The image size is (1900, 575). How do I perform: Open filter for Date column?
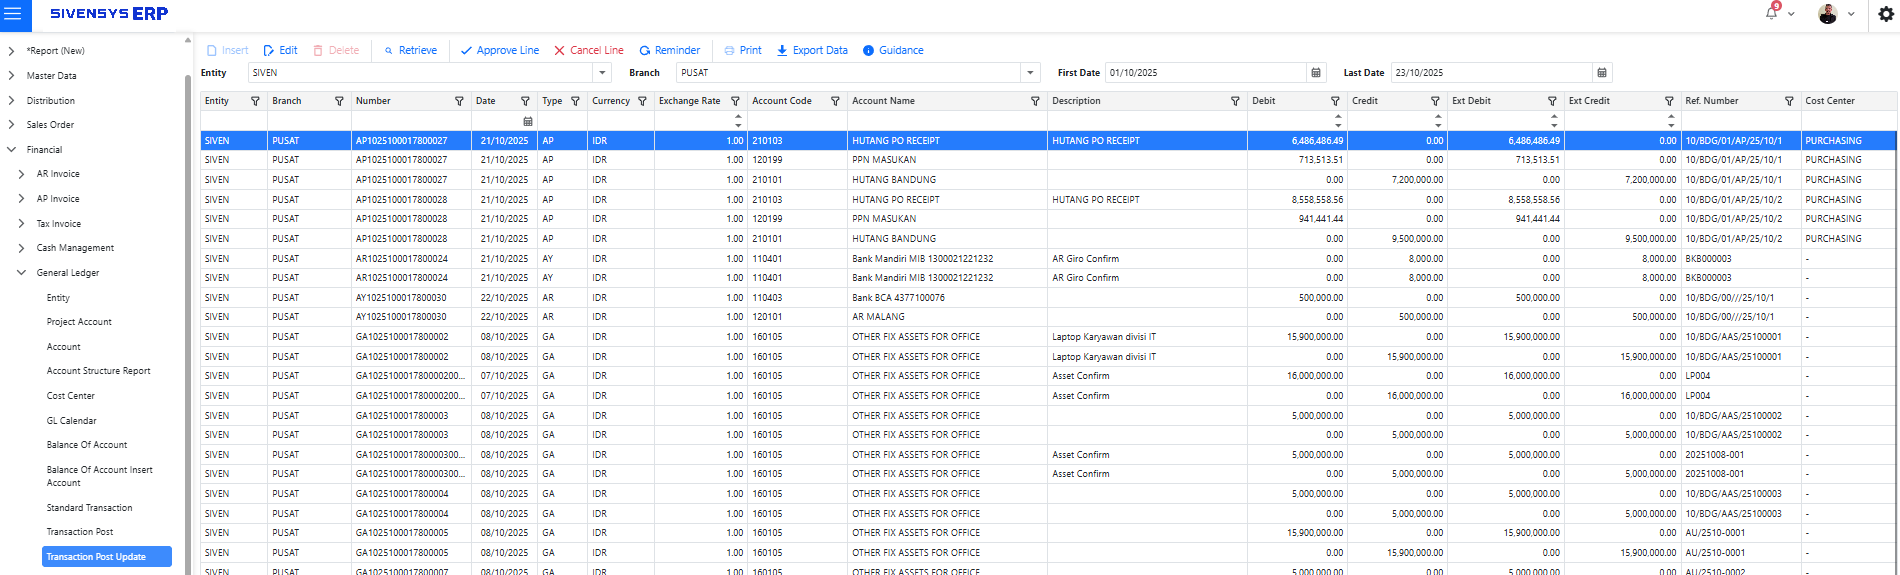click(525, 101)
